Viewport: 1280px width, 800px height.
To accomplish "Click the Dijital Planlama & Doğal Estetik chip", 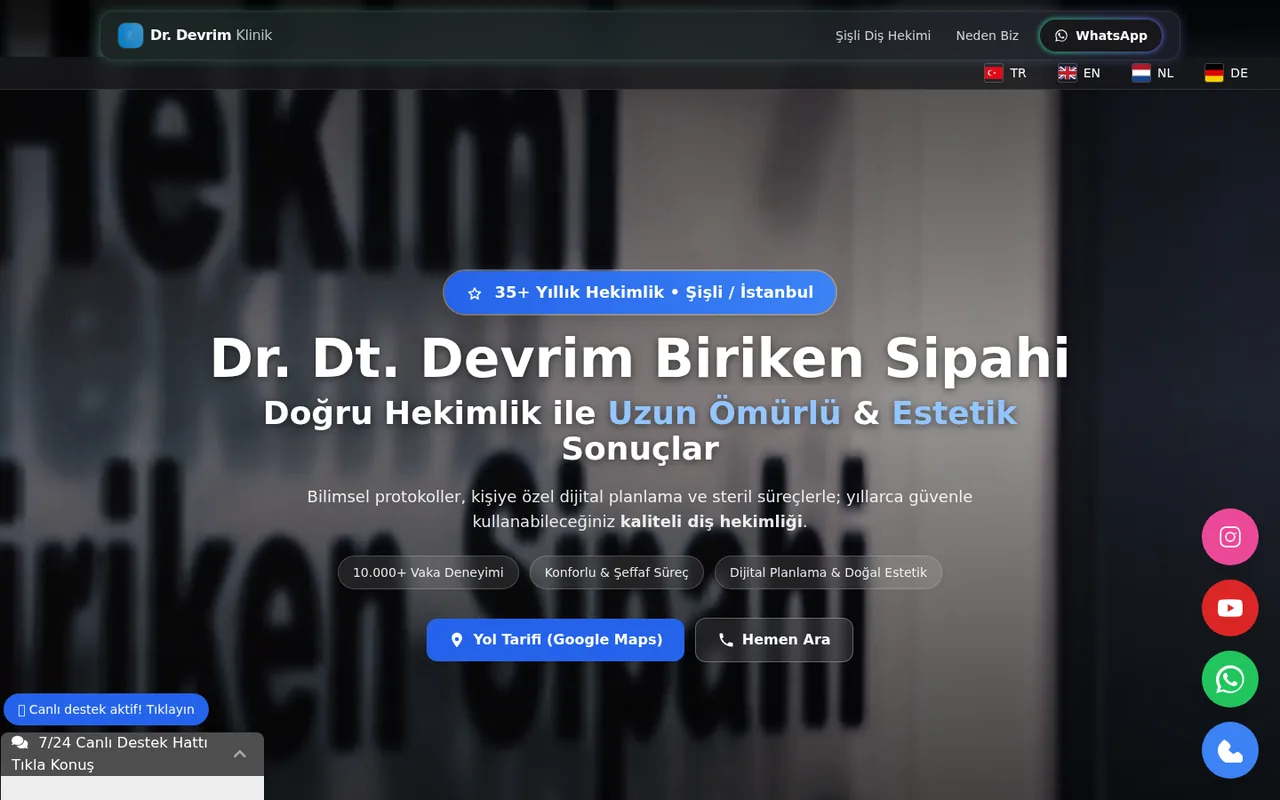I will pos(828,573).
